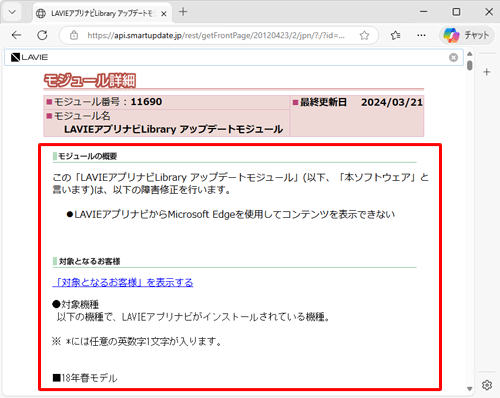Click the address bar URL
Viewport: 500px width, 398px height.
216,35
